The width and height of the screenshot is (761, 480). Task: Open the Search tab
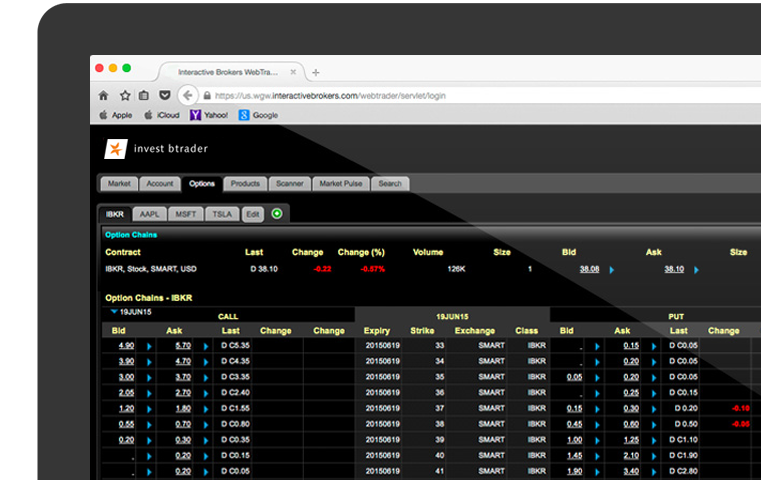390,183
